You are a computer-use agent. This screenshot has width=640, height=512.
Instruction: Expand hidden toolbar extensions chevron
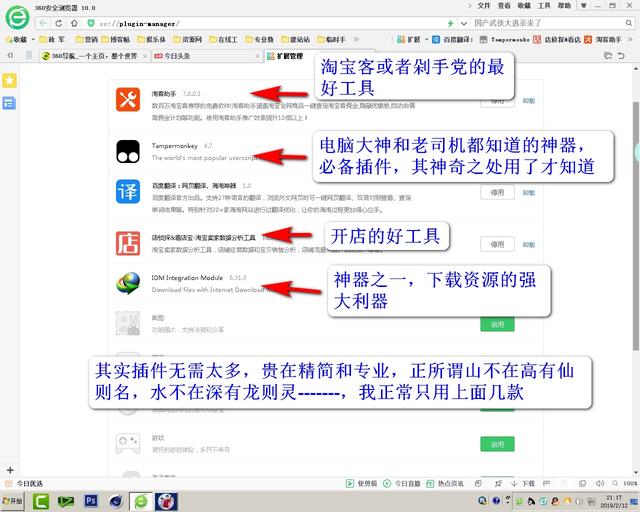[x=630, y=39]
